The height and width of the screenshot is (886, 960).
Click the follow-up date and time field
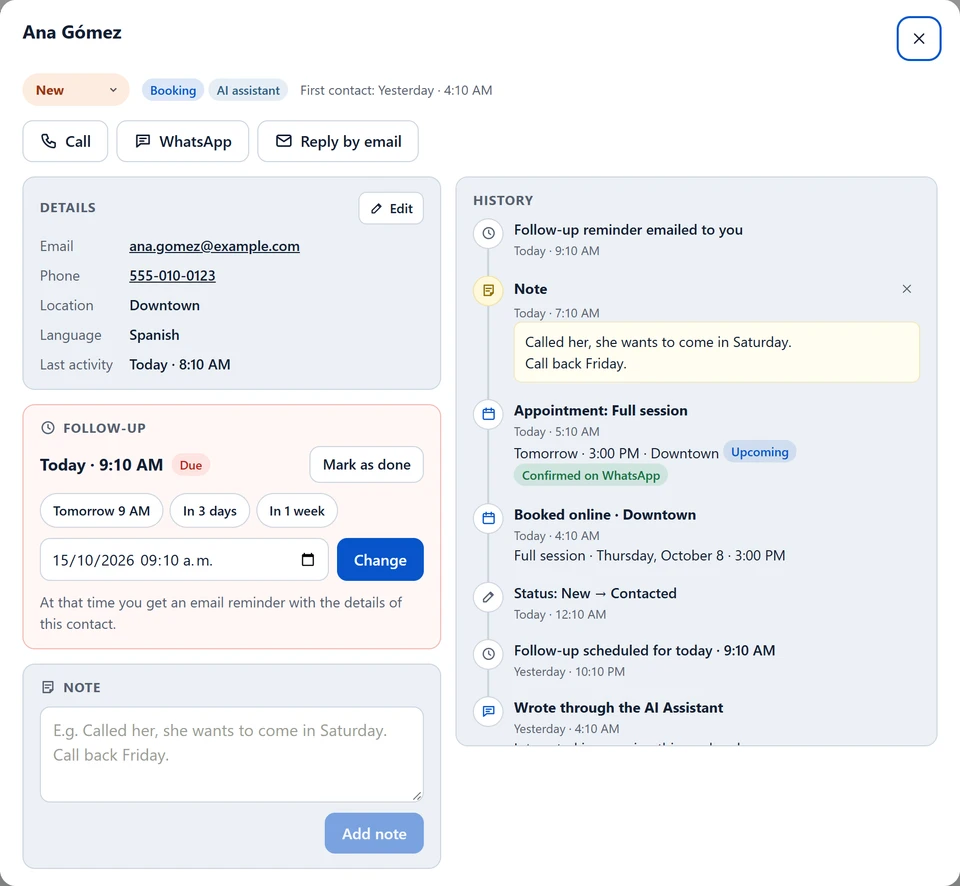pyautogui.click(x=184, y=560)
